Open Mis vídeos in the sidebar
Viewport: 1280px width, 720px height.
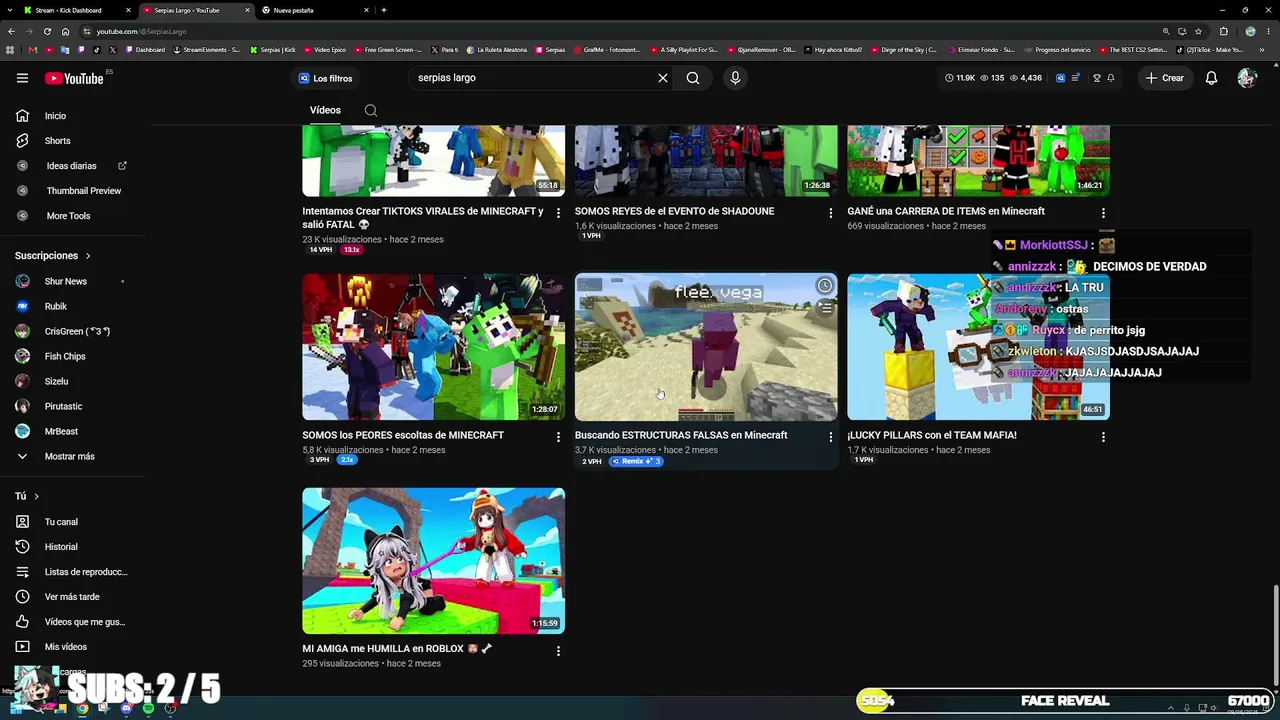(66, 647)
